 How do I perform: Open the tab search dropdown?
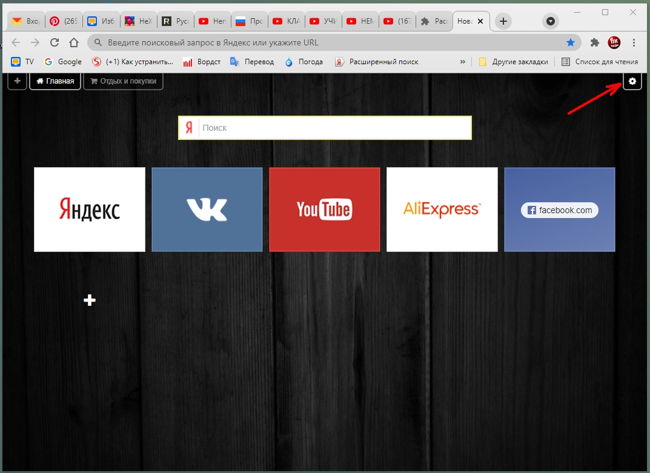(x=551, y=21)
